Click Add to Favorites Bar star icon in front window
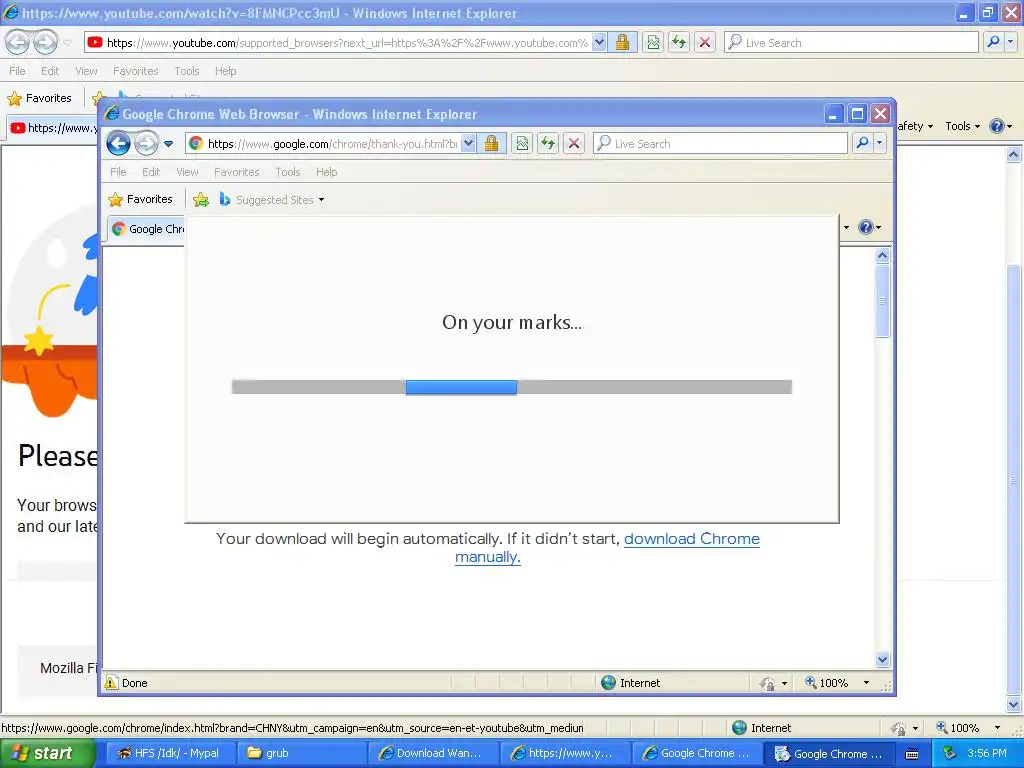This screenshot has height=768, width=1024. tap(201, 200)
